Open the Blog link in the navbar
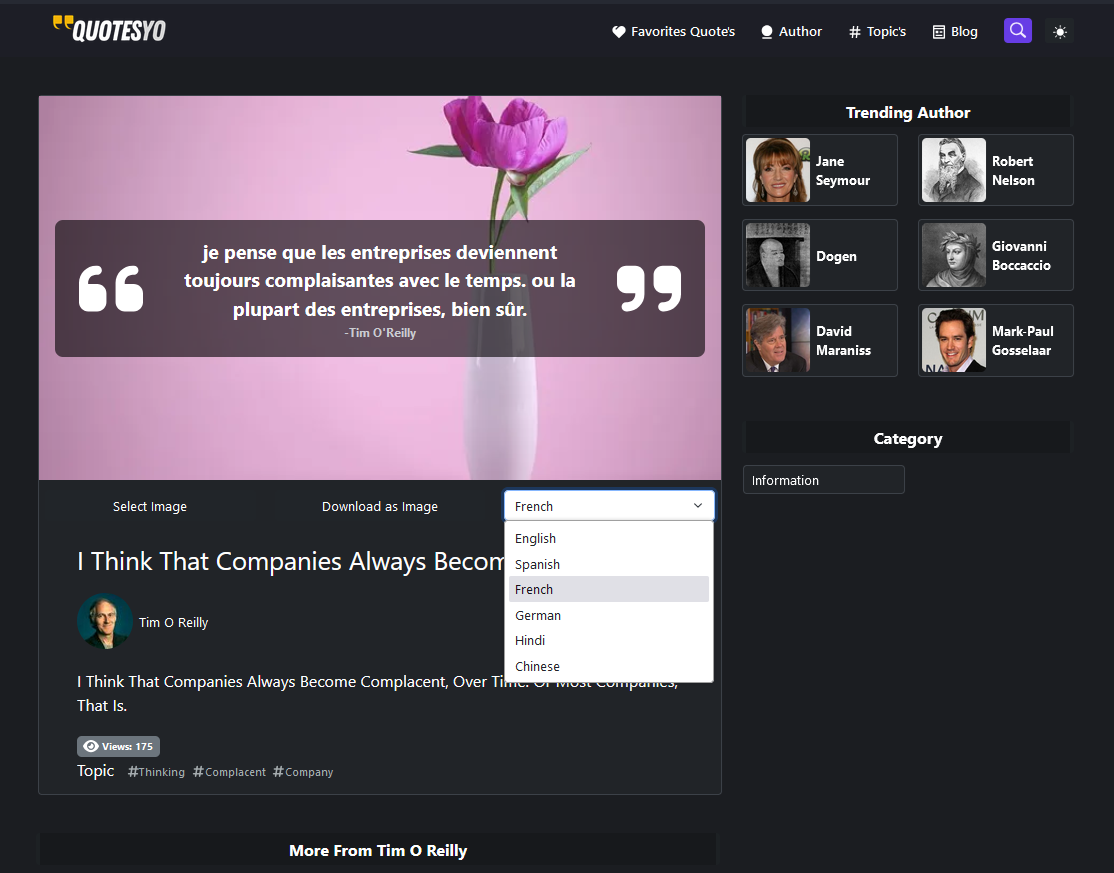Viewport: 1114px width, 873px height. tap(955, 32)
